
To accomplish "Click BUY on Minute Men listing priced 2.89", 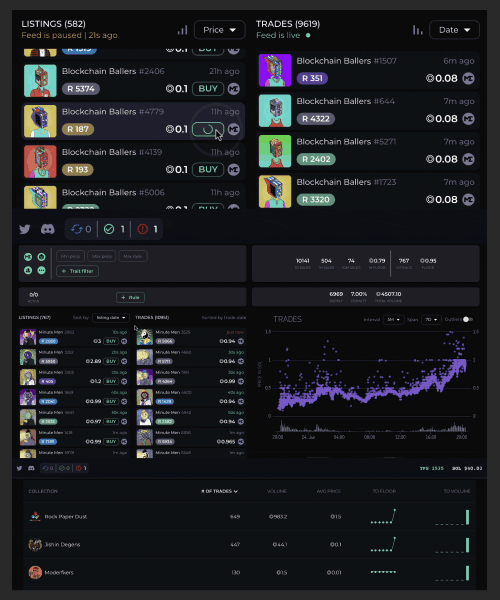I will [x=111, y=361].
